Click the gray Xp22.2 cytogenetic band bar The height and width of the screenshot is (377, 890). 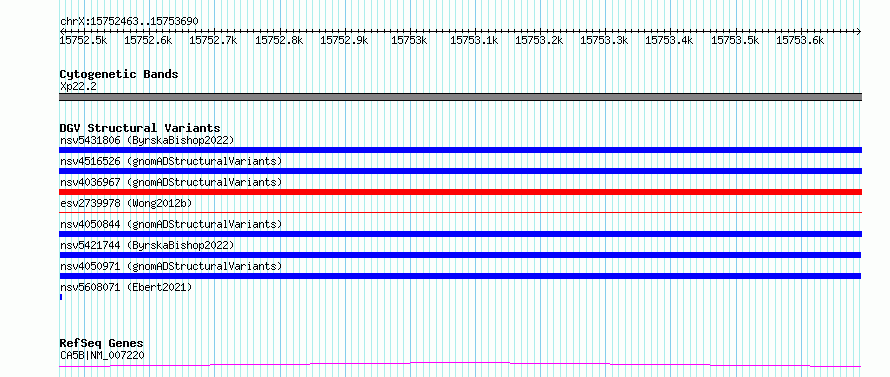tap(460, 97)
